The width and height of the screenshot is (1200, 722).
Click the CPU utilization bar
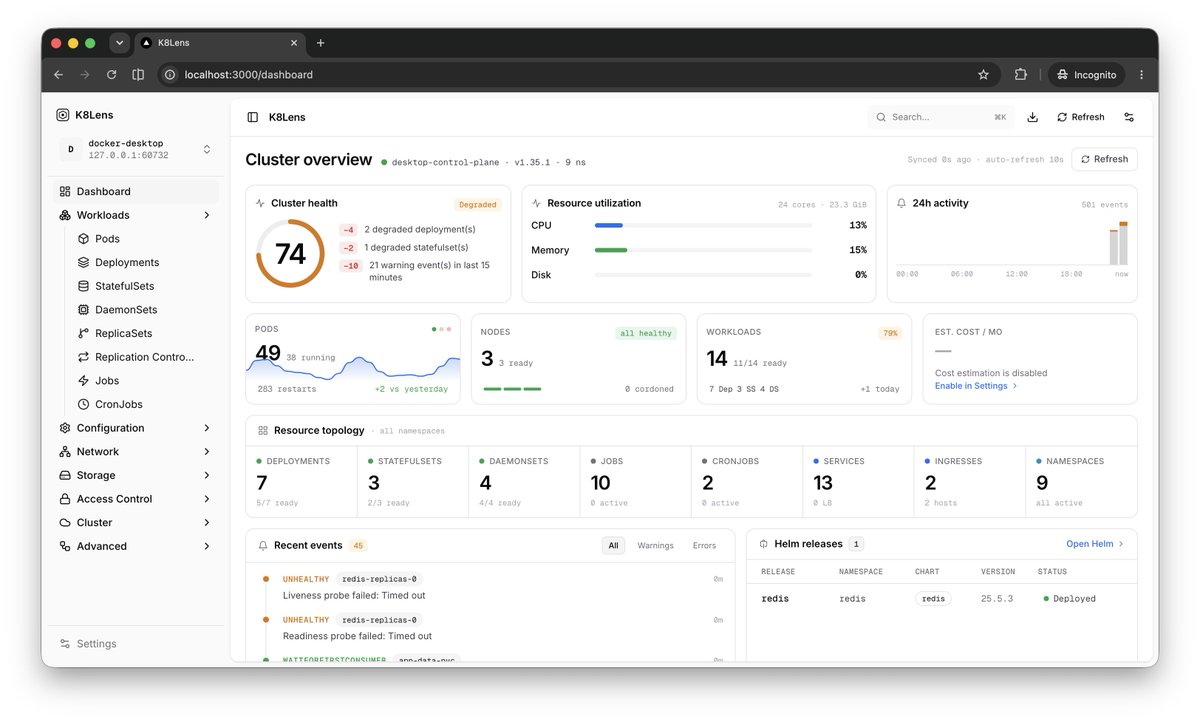point(703,226)
